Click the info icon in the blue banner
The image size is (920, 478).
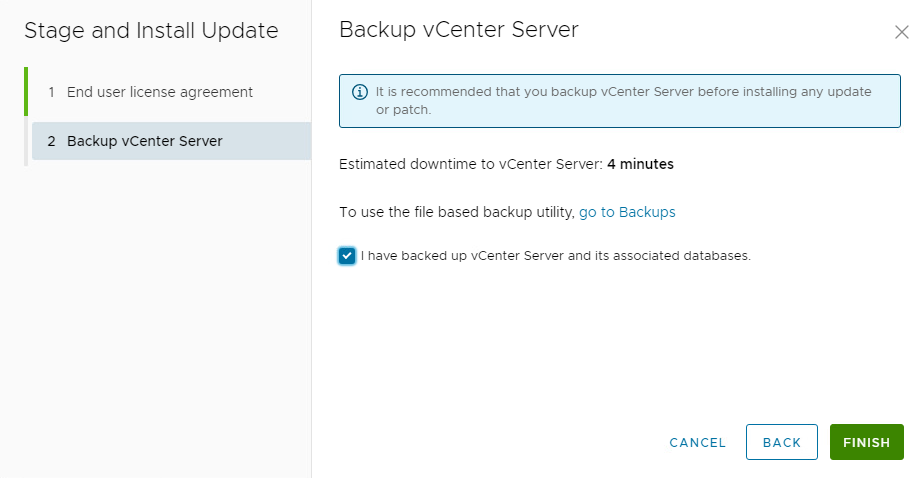360,92
